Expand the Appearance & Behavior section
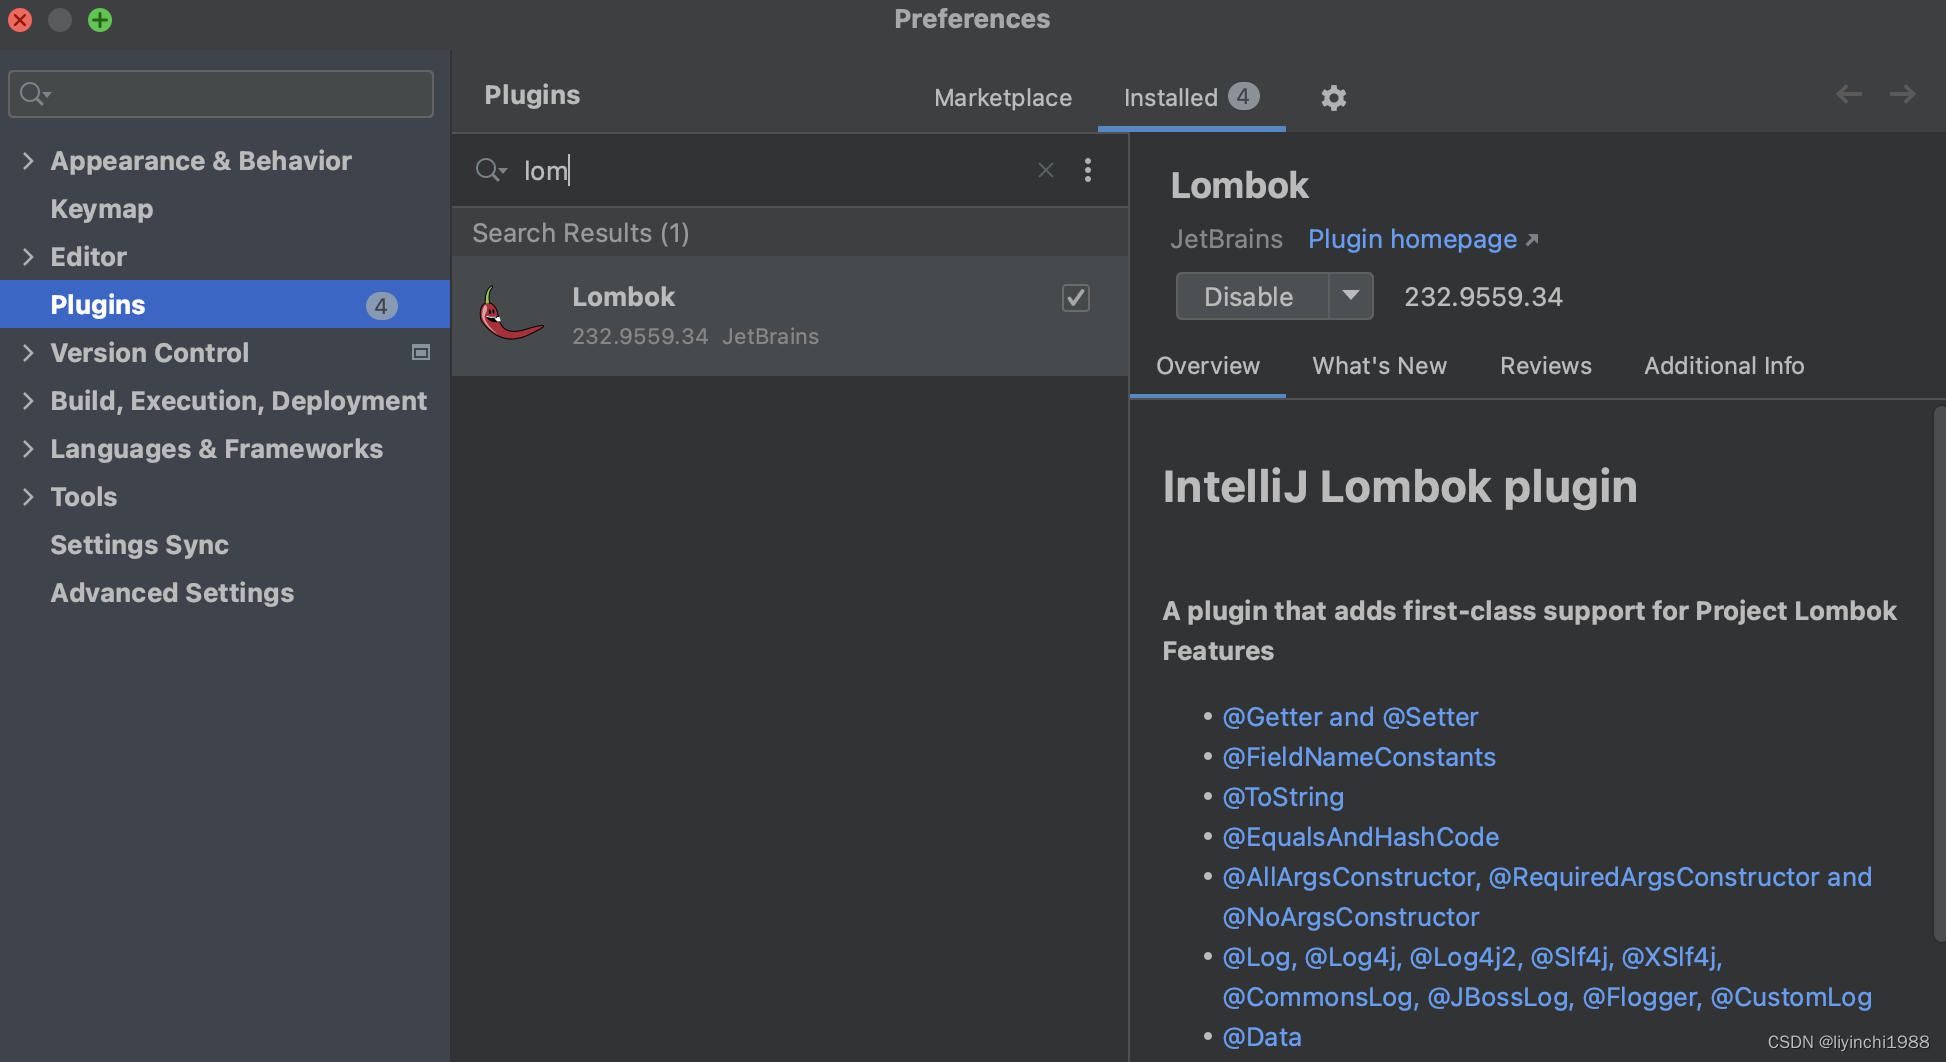This screenshot has width=1946, height=1062. (x=27, y=160)
